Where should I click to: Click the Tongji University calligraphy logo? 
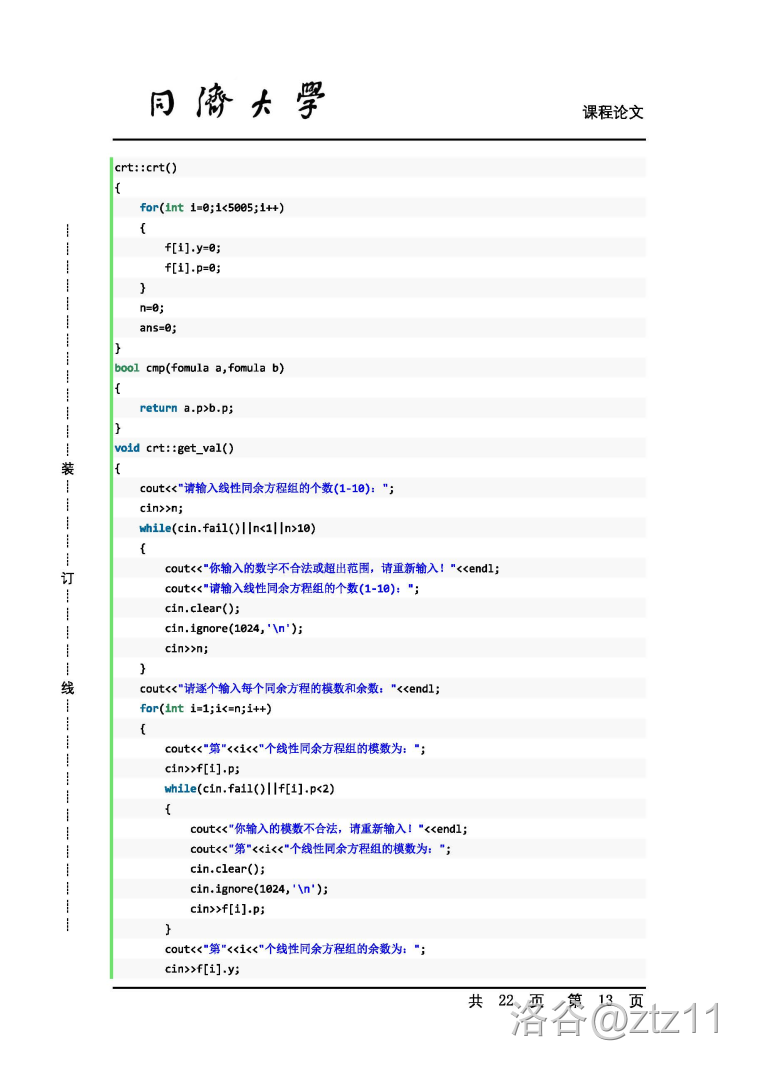pos(237,102)
